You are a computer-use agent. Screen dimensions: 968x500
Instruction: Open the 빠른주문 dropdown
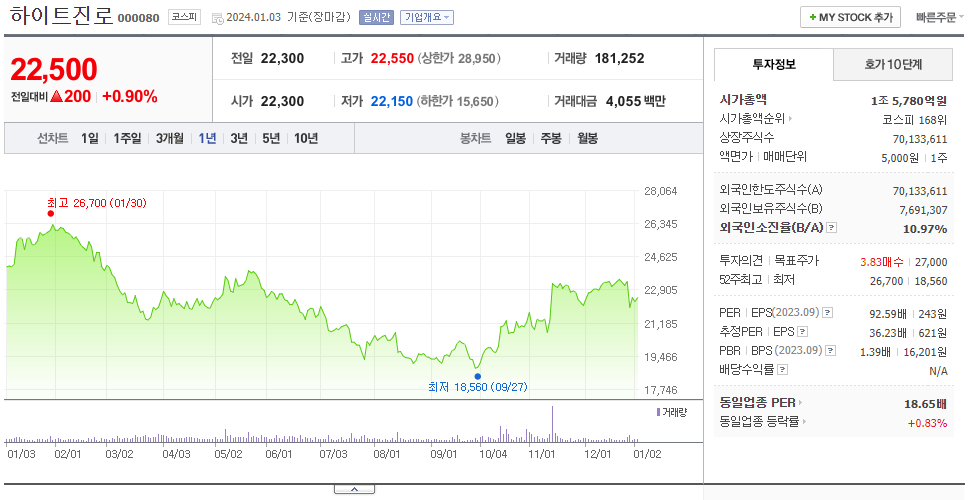[x=940, y=17]
